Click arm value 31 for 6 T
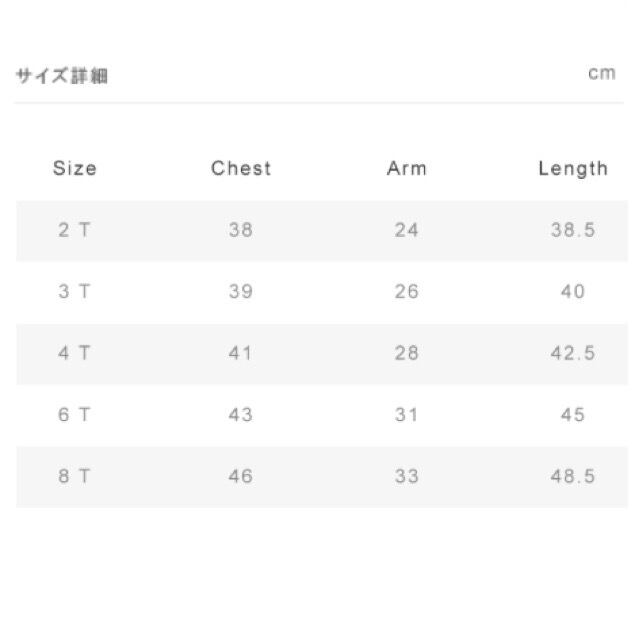Screen dimensions: 640x640 click(407, 415)
